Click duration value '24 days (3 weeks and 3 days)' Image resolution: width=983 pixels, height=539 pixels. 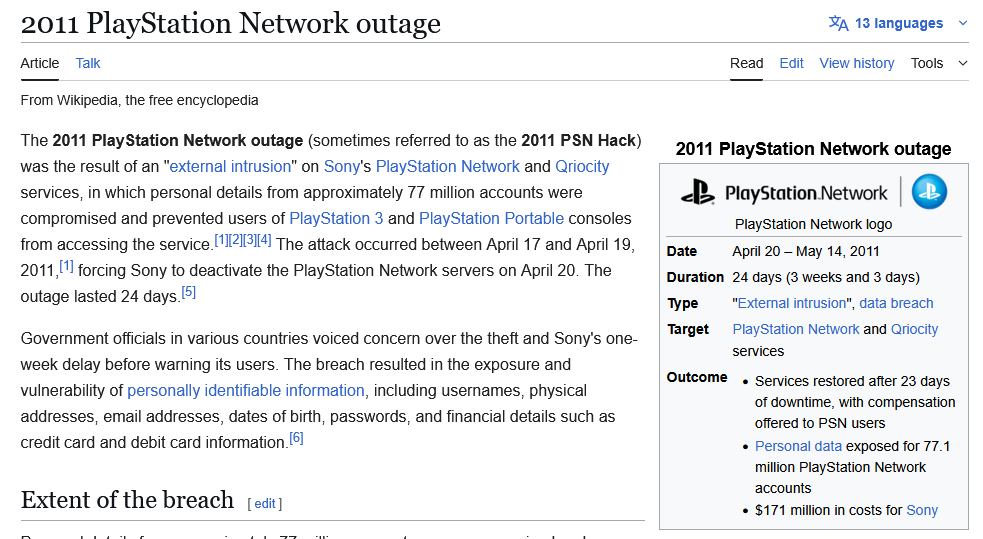tap(826, 277)
